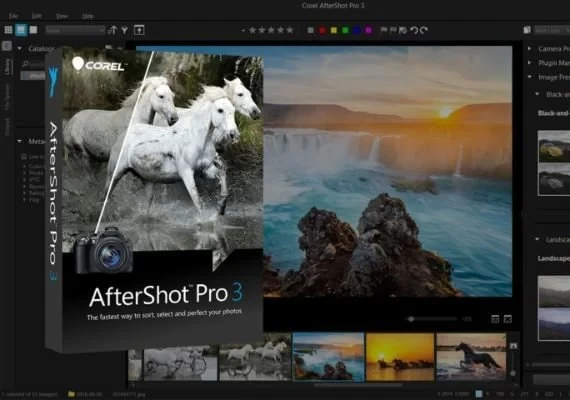Open the File menu
Image resolution: width=570 pixels, height=400 pixels.
click(13, 16)
